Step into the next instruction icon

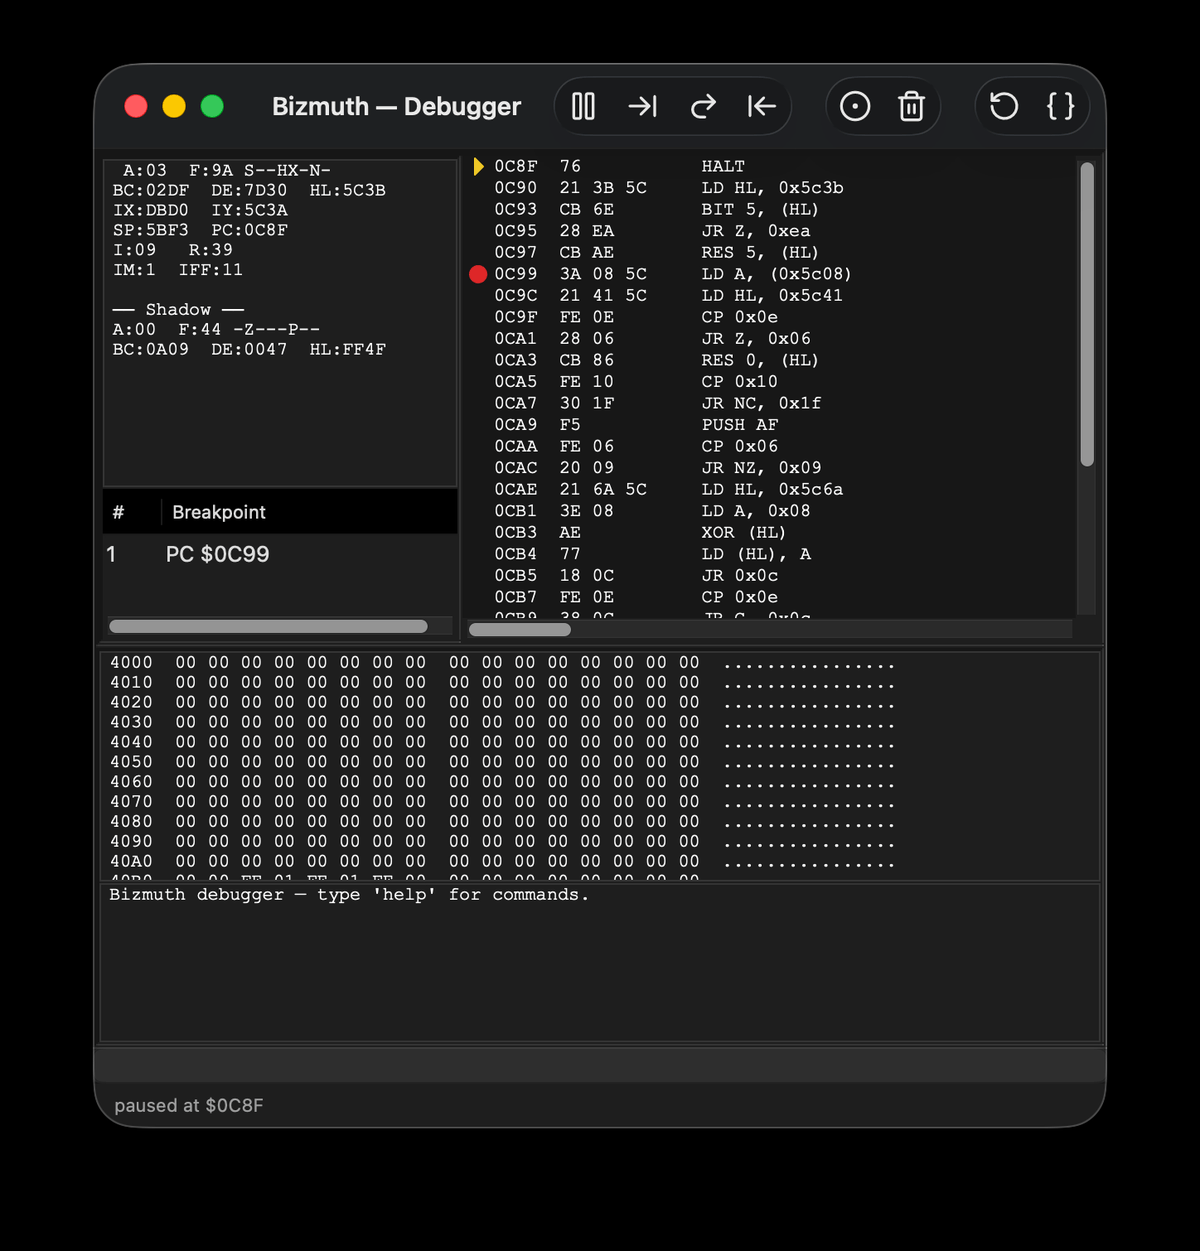pos(642,106)
